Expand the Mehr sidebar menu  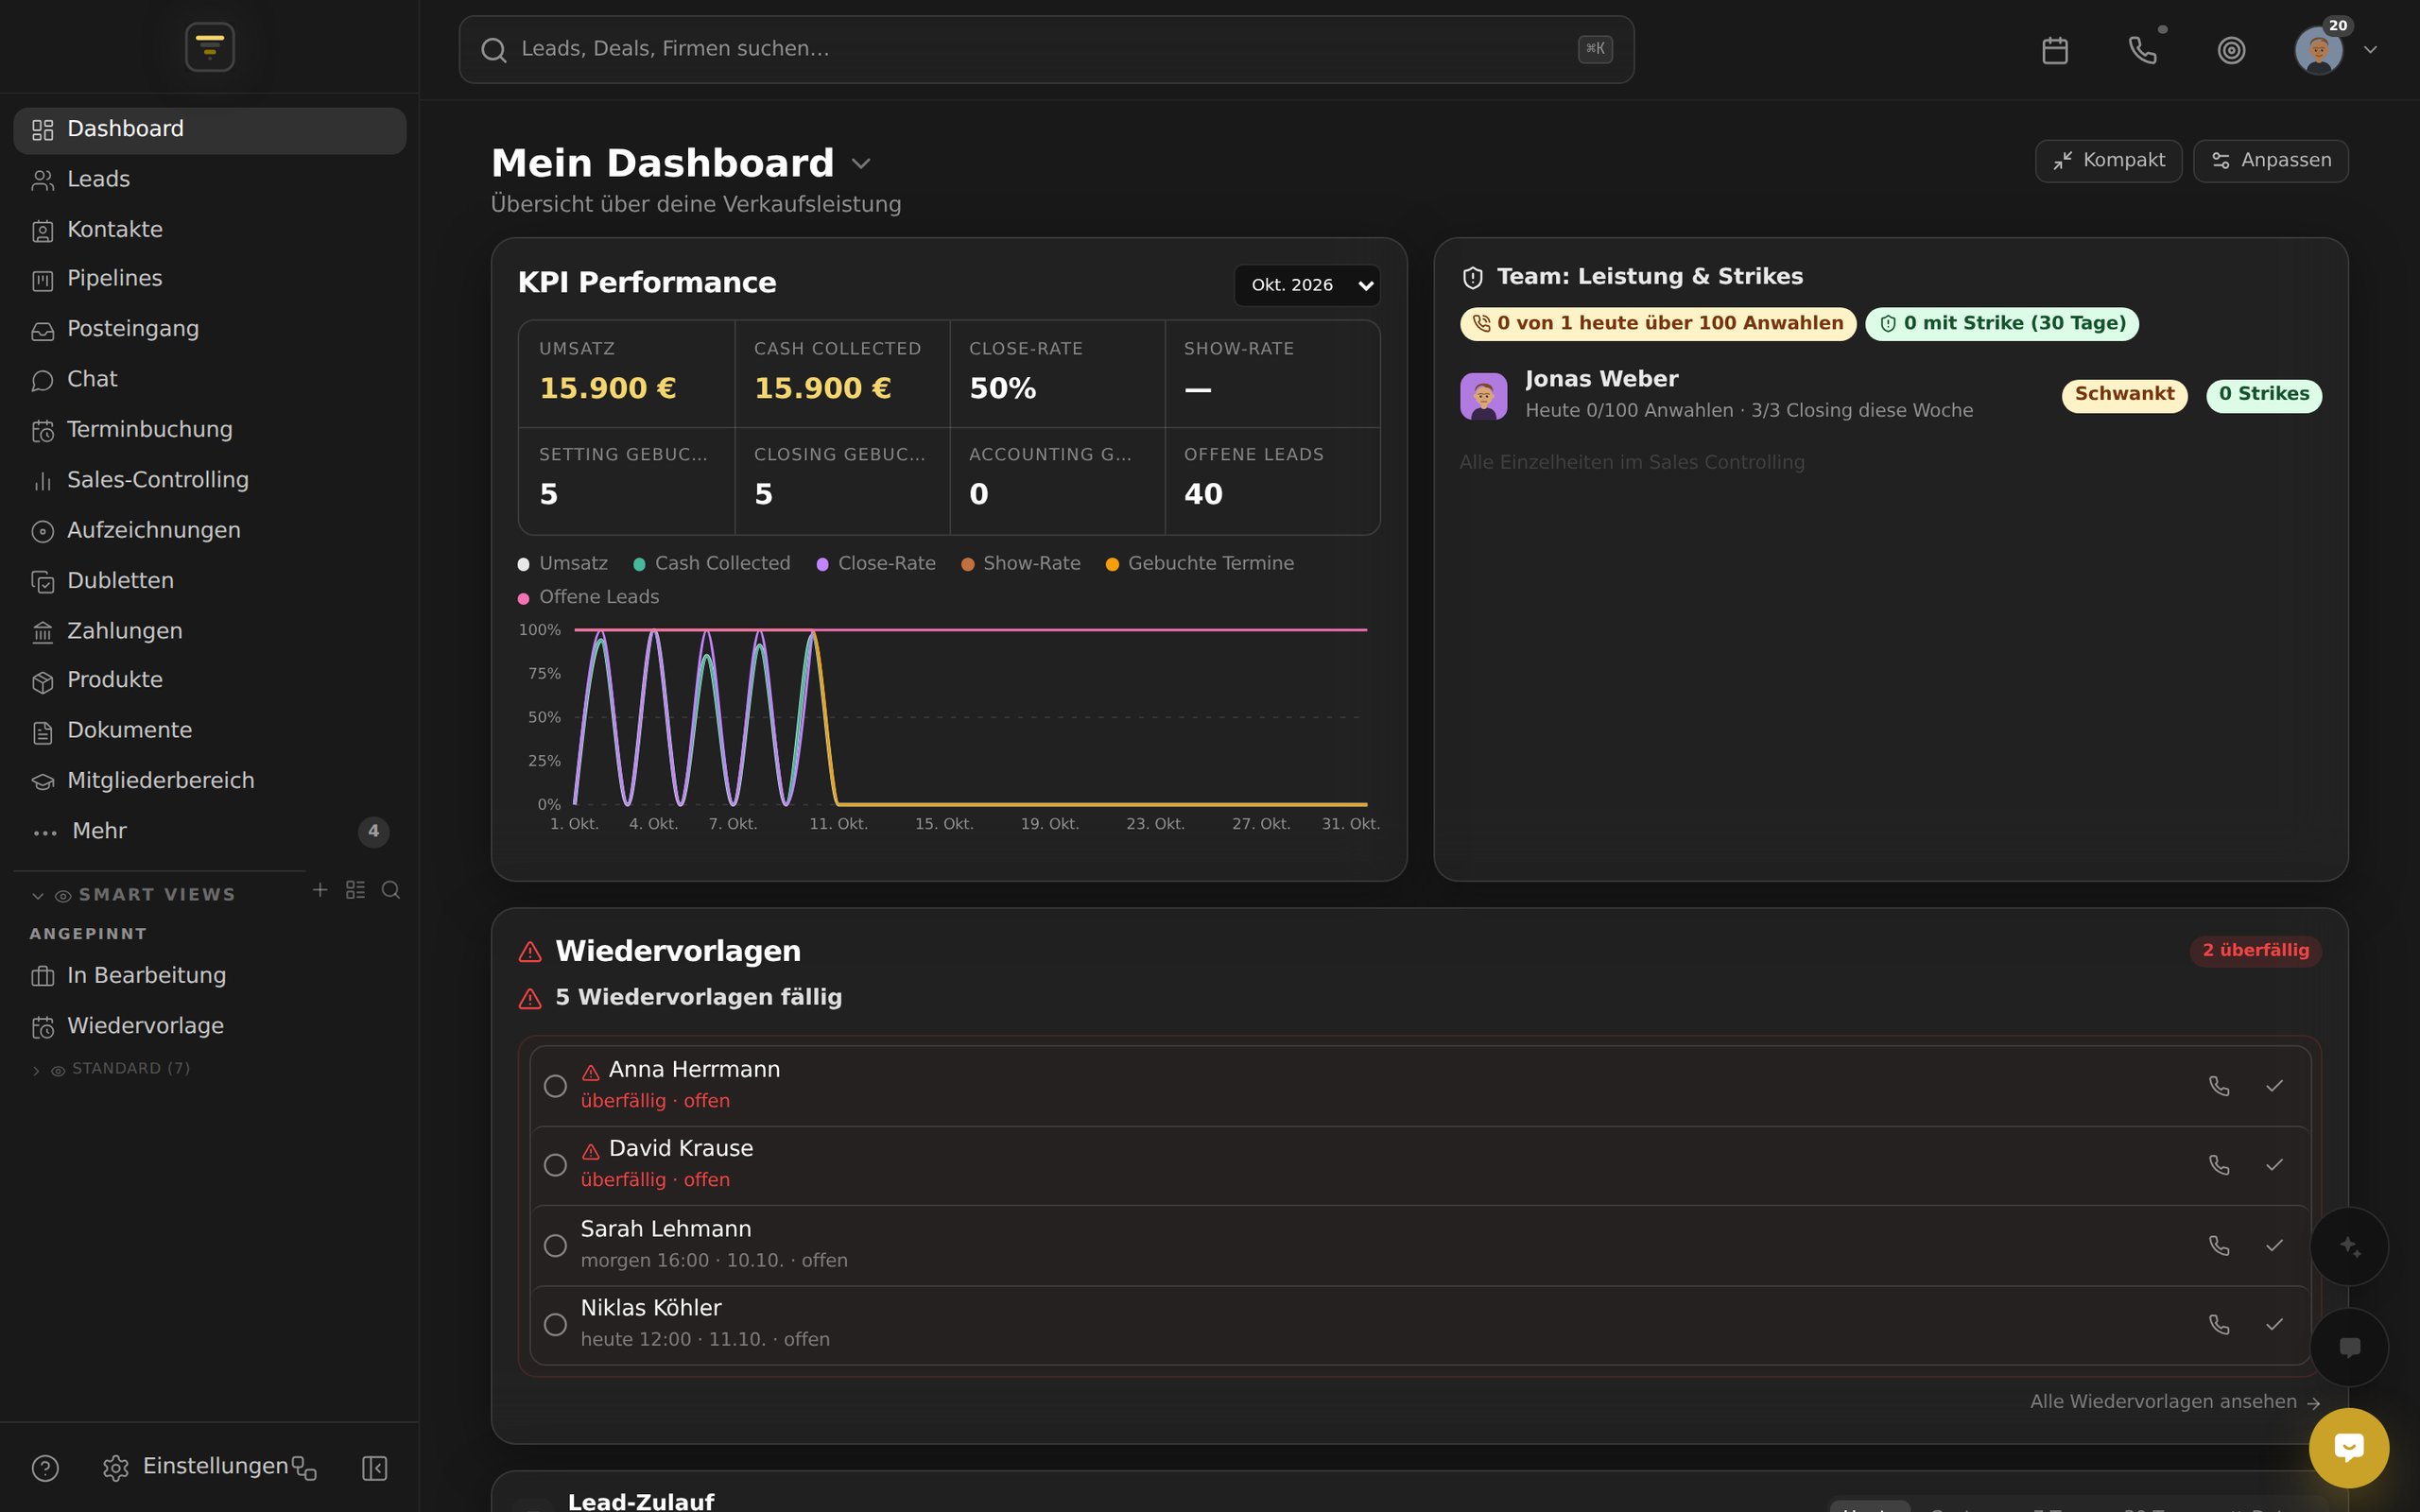point(210,831)
